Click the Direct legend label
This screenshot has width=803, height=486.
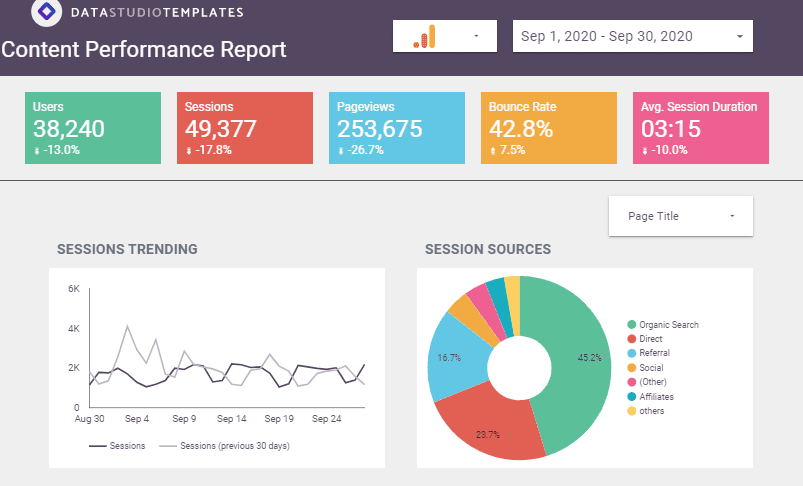pyautogui.click(x=650, y=339)
